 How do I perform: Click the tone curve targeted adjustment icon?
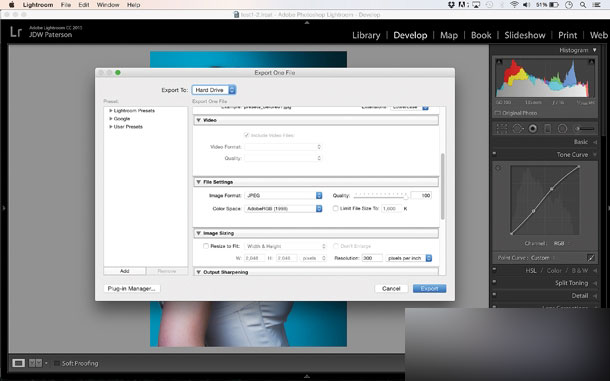[x=498, y=168]
